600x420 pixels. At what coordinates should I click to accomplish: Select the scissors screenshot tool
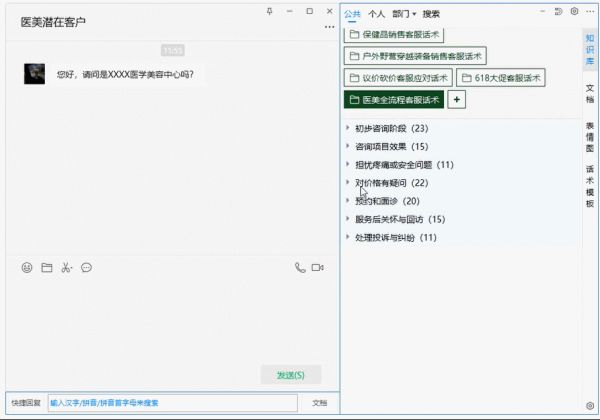tap(66, 267)
